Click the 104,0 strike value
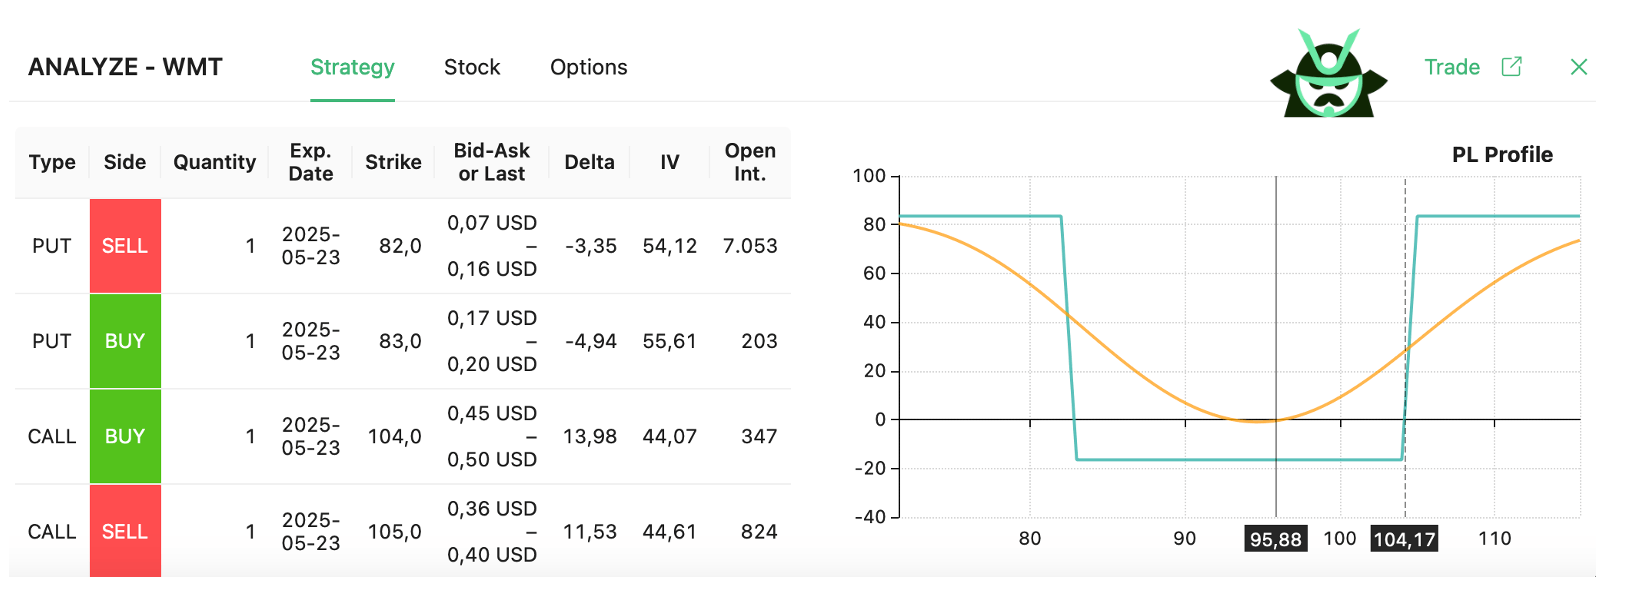Image resolution: width=1640 pixels, height=602 pixels. click(394, 436)
